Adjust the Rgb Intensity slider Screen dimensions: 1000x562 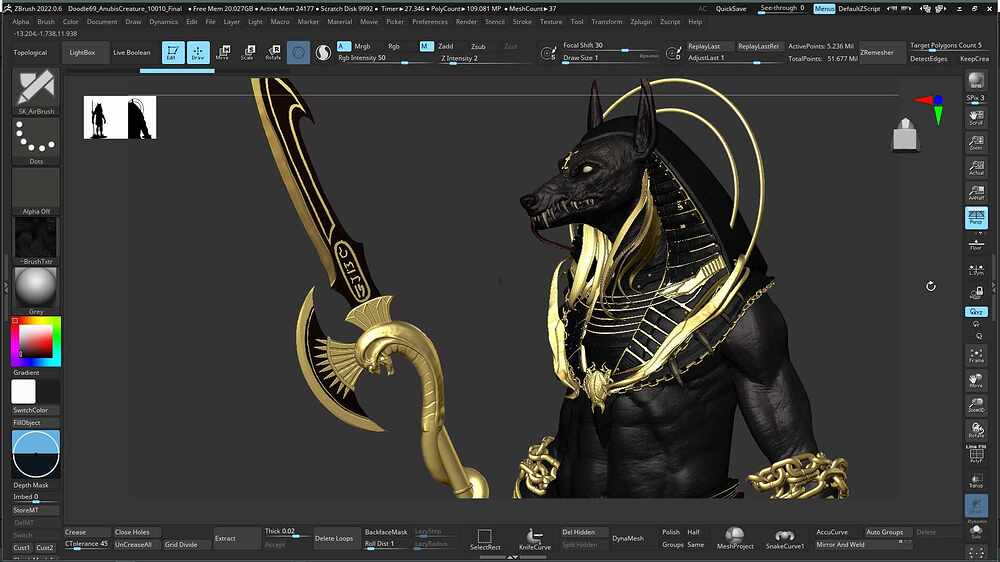[376, 58]
